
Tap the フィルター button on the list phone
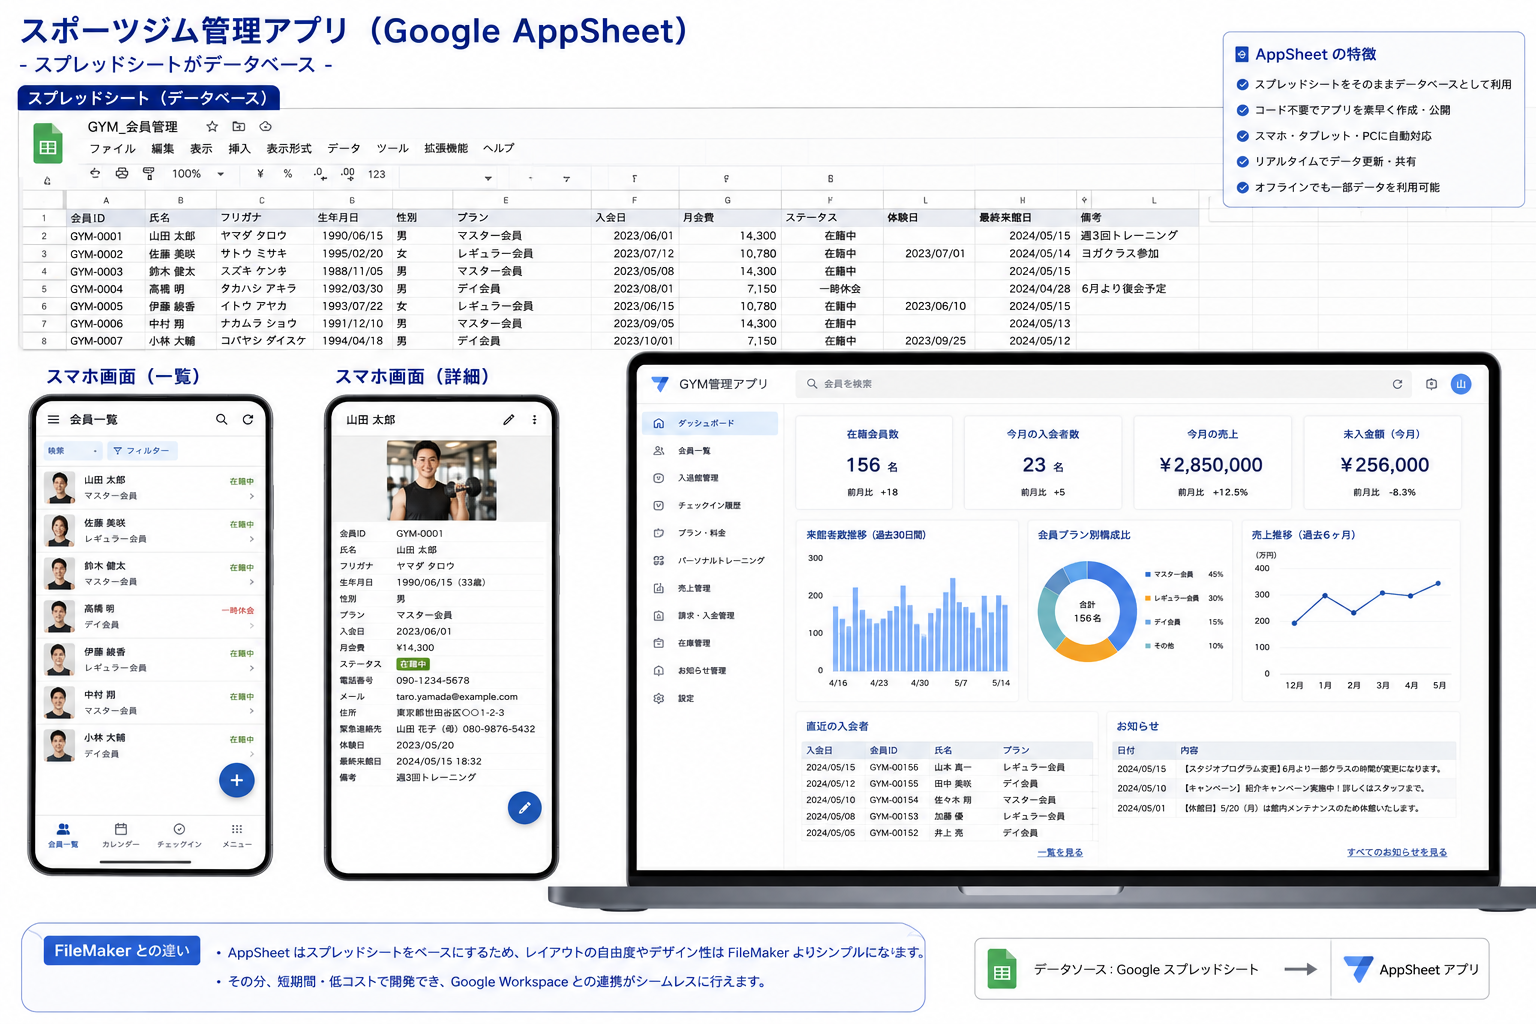141,451
